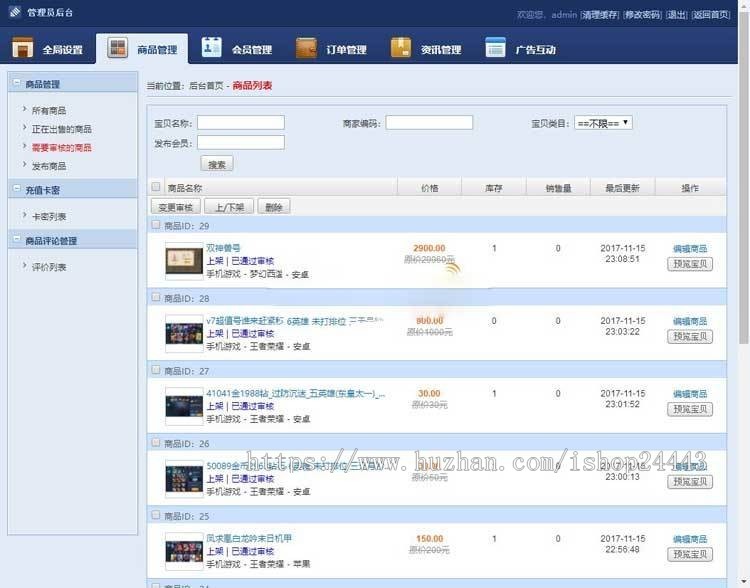Click 预览宝贝 for product ID 28
The height and width of the screenshot is (588, 750).
(x=690, y=336)
